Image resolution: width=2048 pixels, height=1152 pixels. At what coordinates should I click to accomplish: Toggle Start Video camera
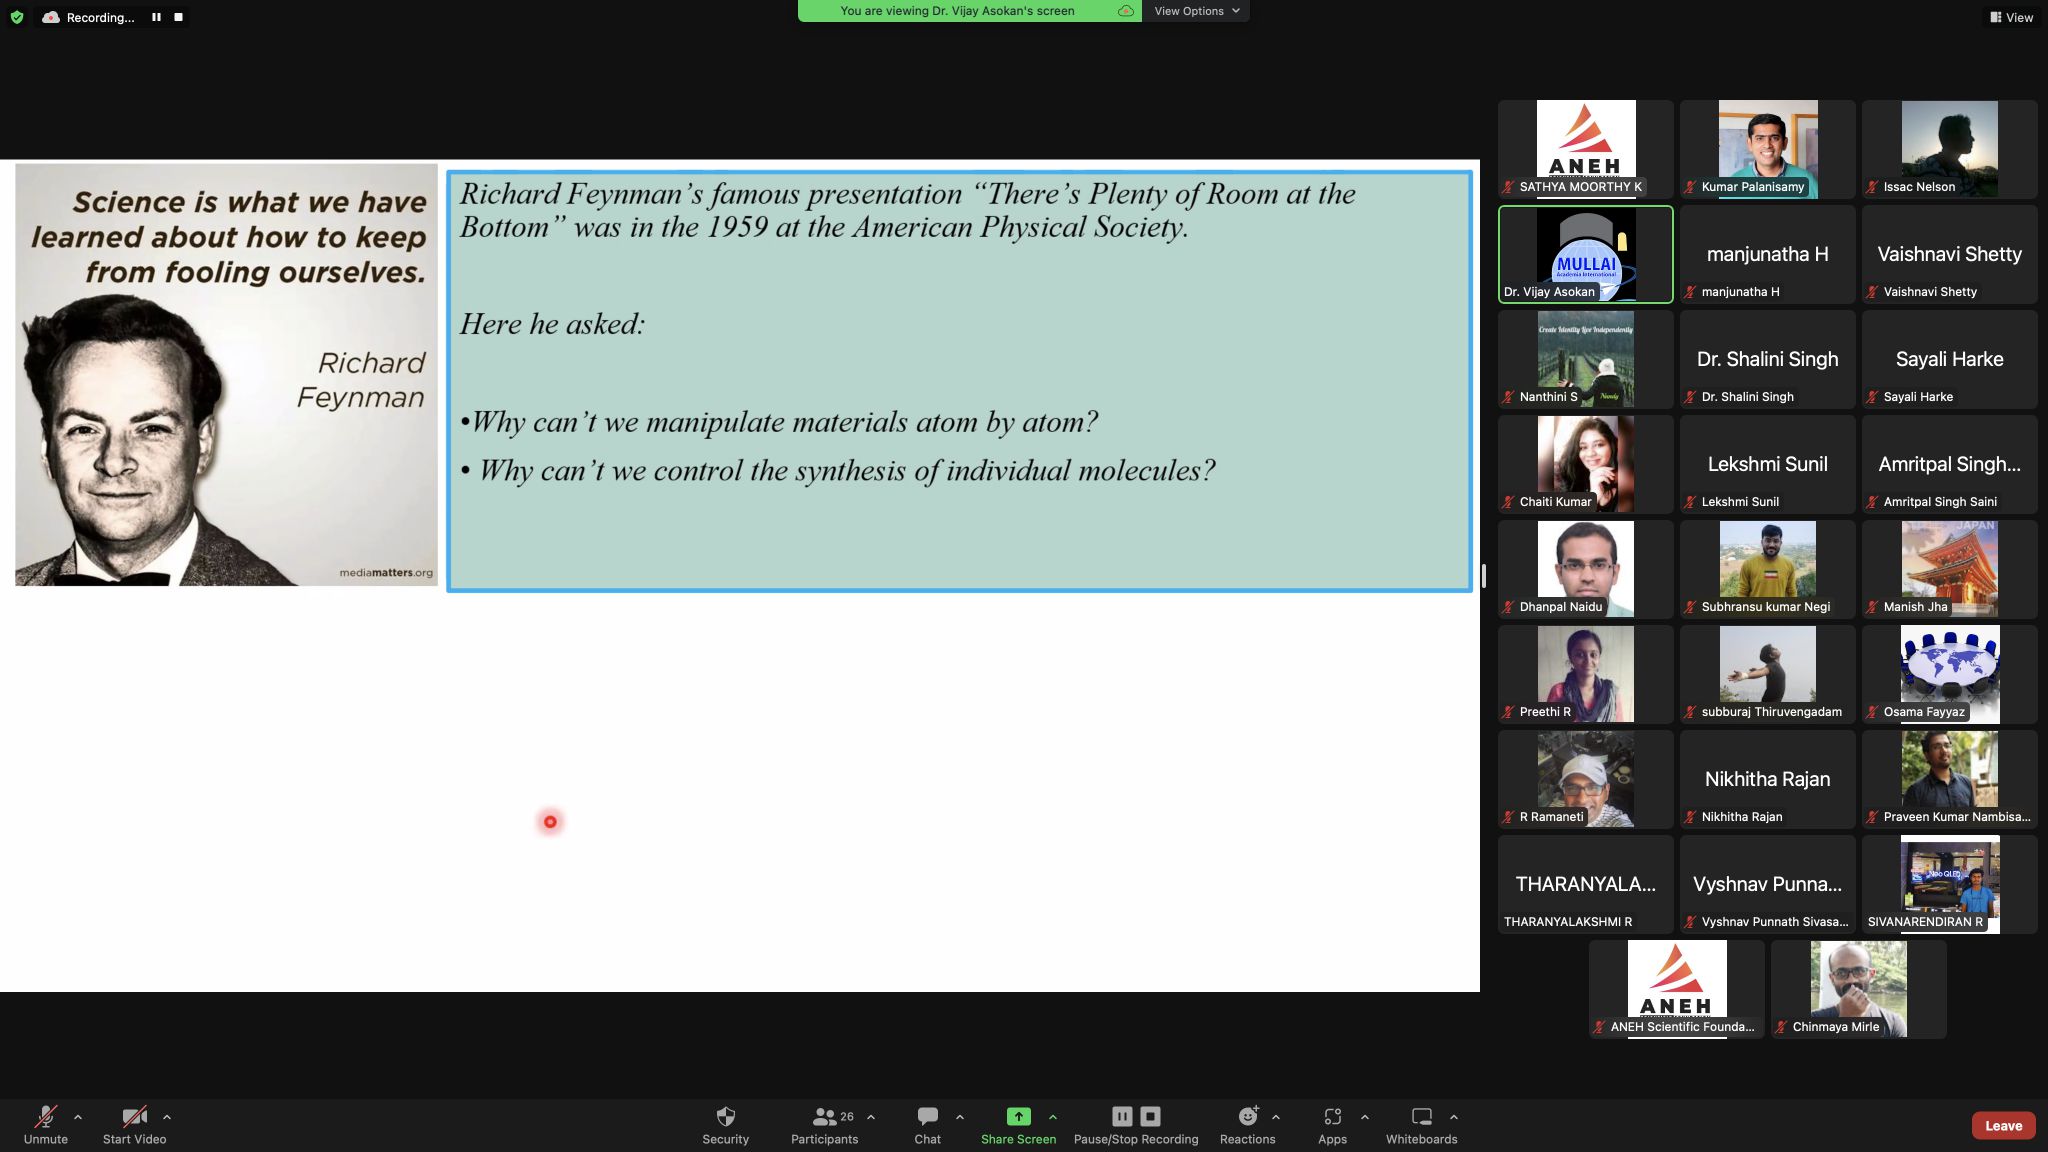tap(134, 1116)
